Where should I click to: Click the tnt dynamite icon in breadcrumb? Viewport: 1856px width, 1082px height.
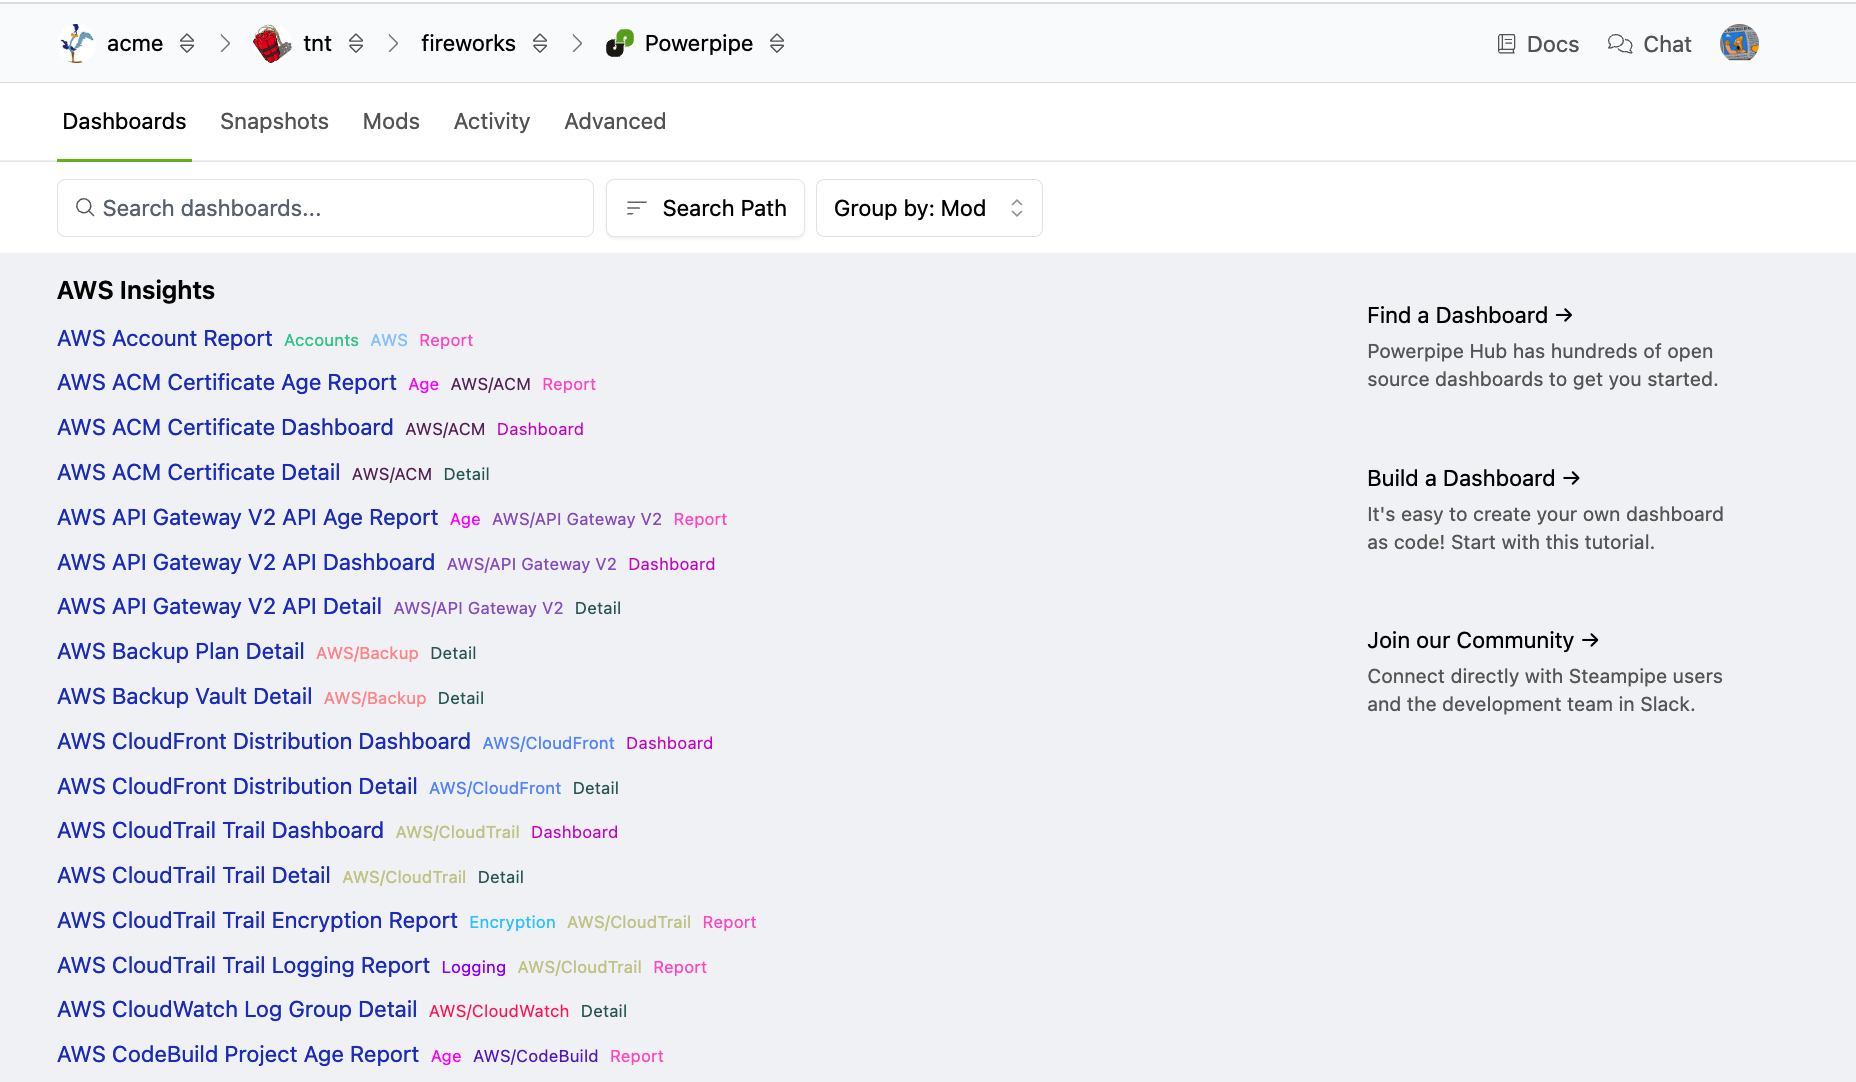coord(271,44)
